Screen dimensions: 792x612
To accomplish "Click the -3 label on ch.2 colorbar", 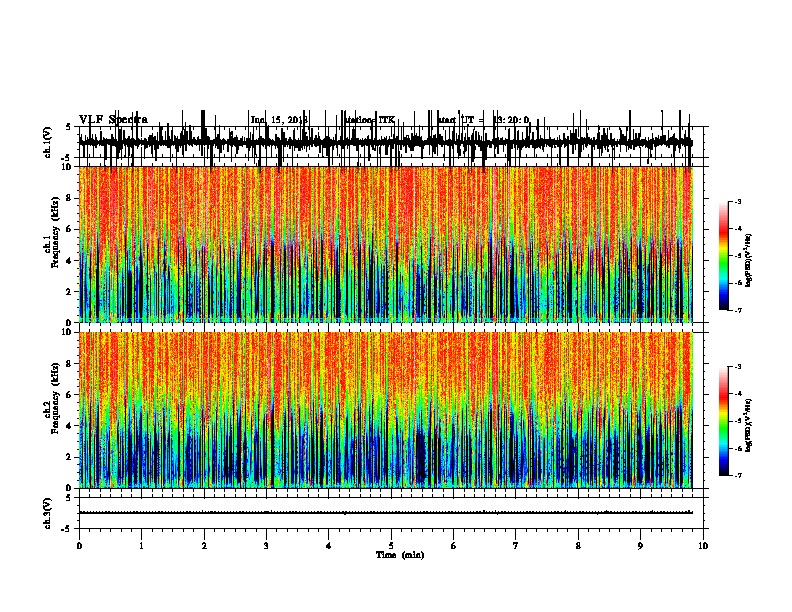I will pyautogui.click(x=737, y=367).
